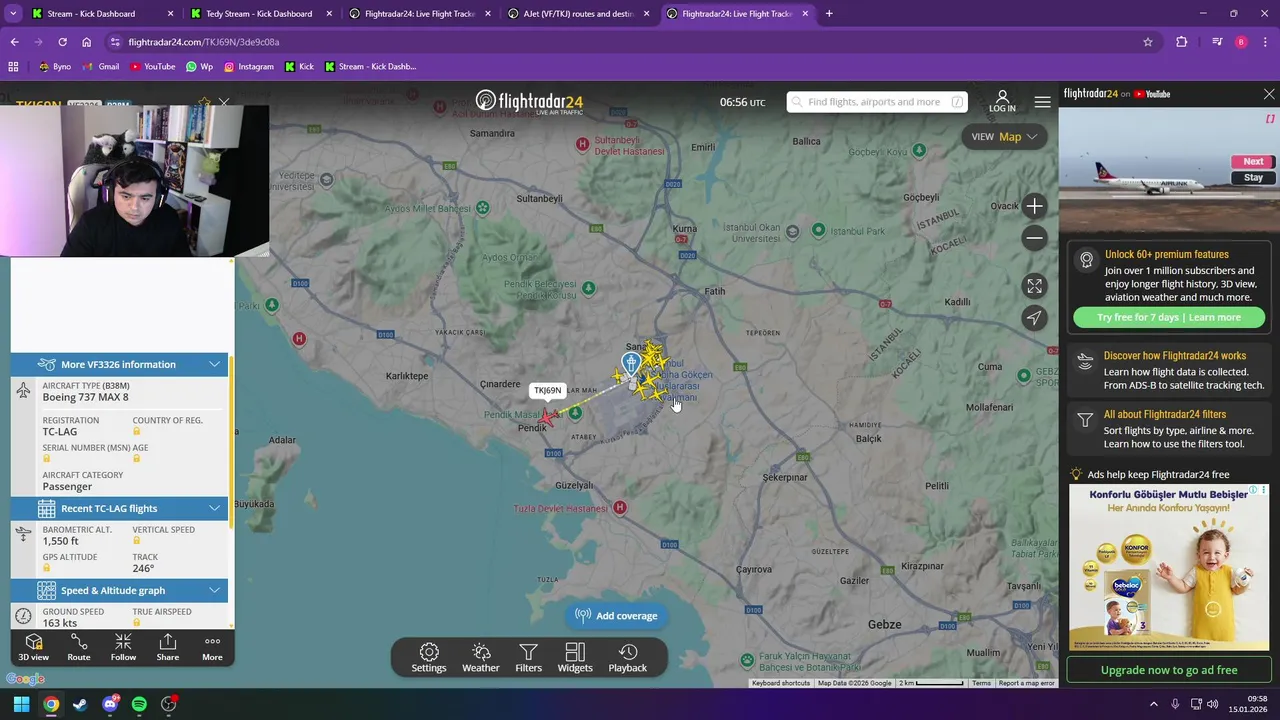
Task: Click the Add coverage button
Action: coord(616,616)
